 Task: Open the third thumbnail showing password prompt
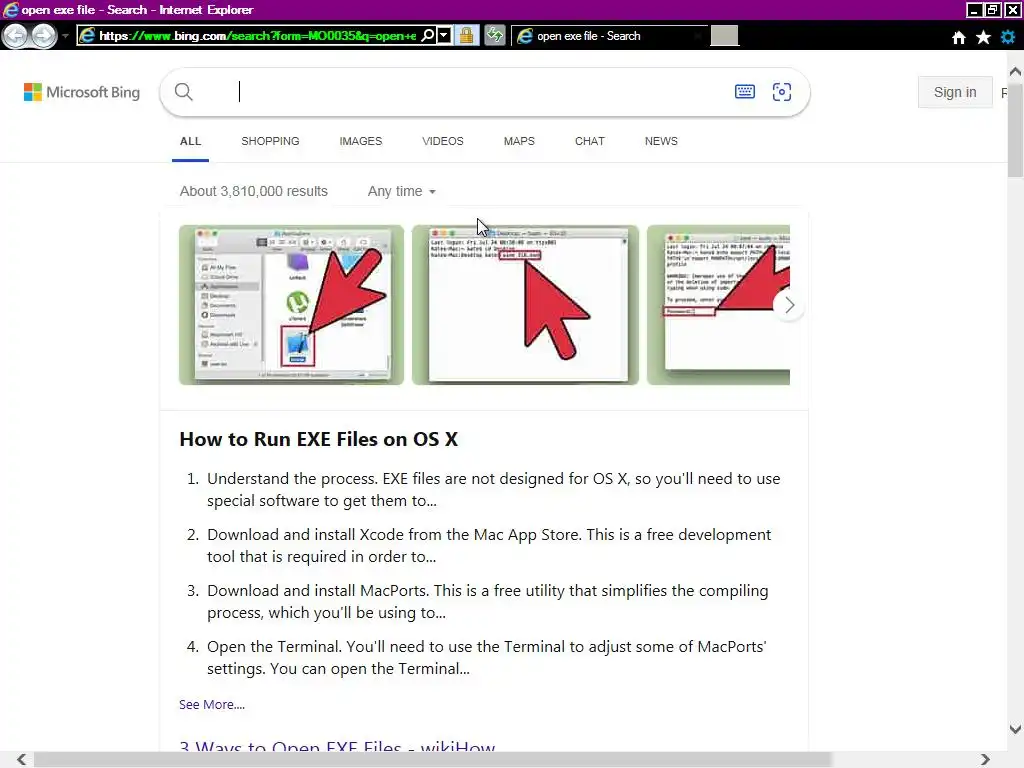[x=718, y=305]
